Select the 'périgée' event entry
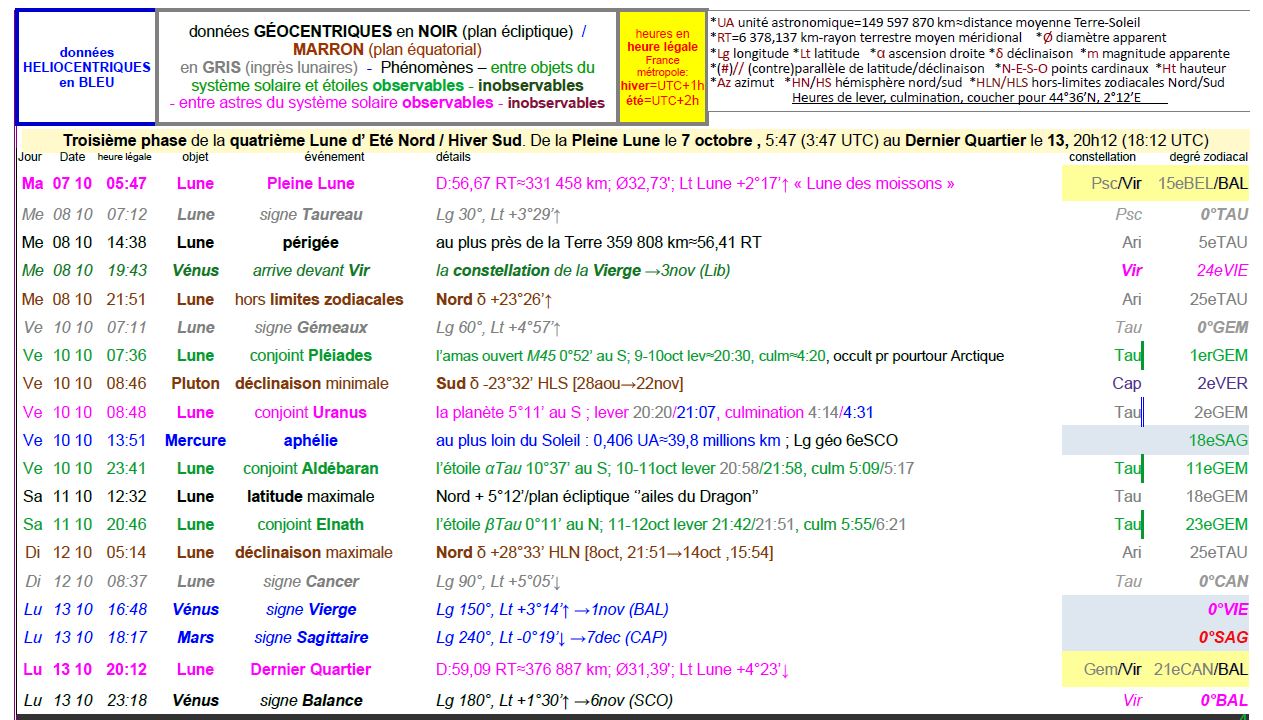Screen dimensions: 1263x720 [x=310, y=242]
